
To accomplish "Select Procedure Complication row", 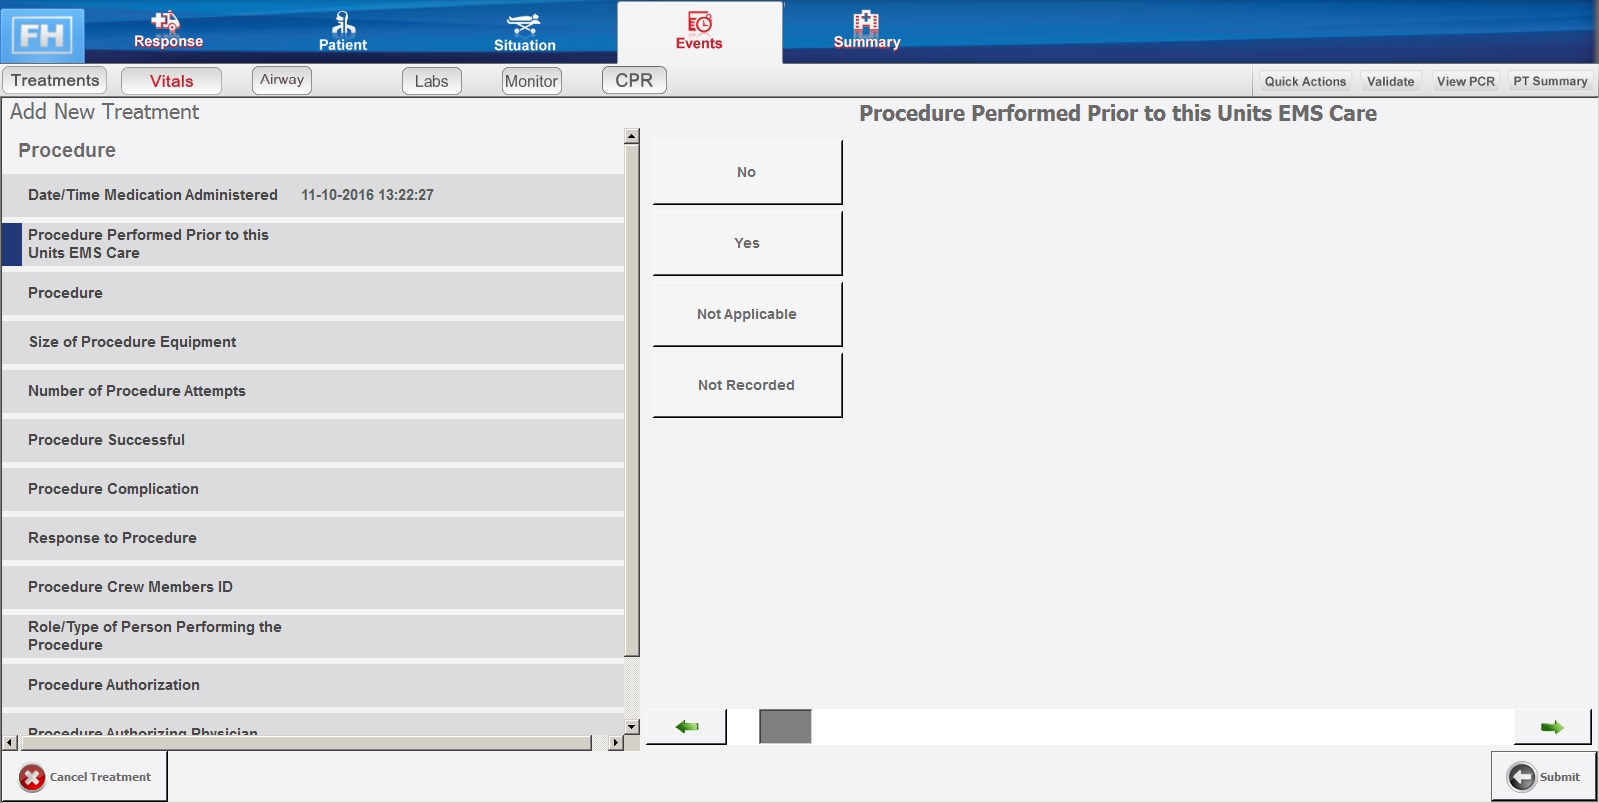I will pos(313,489).
